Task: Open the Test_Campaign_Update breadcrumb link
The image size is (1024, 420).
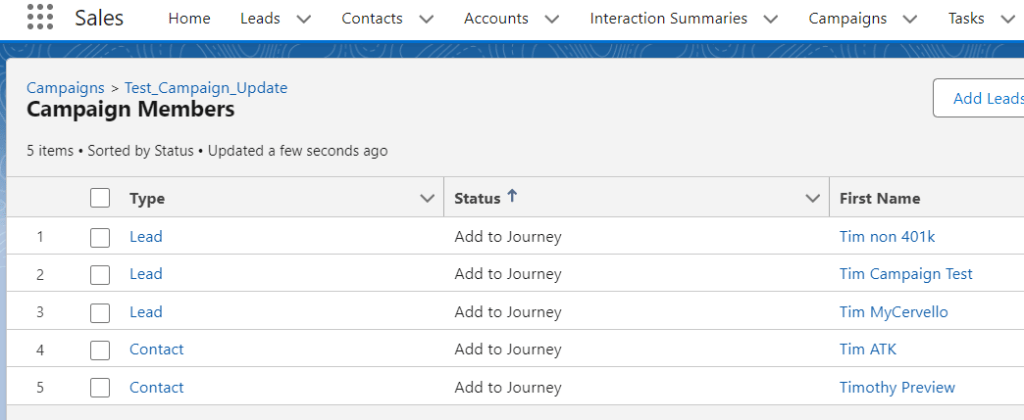Action: coord(205,88)
